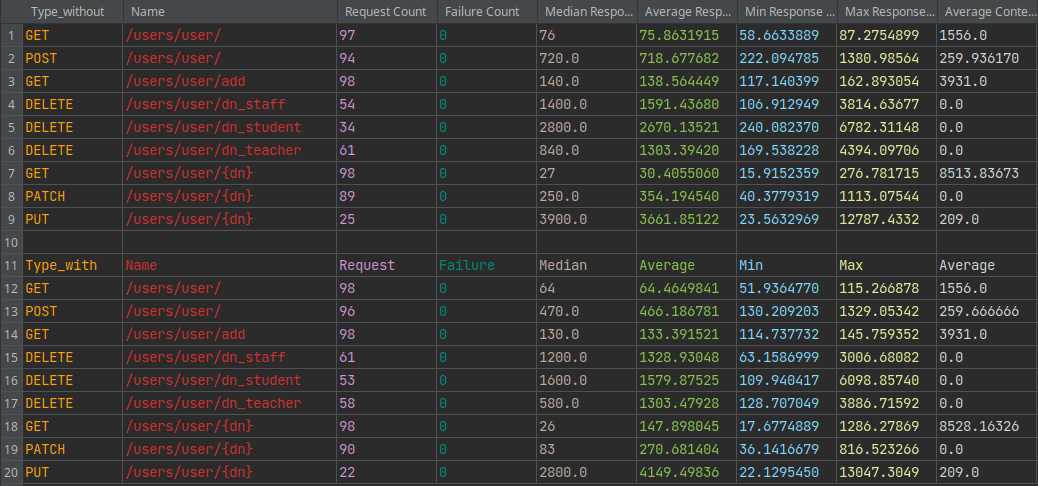Sort by the Request Count column header
This screenshot has width=1038, height=486.
click(x=385, y=12)
